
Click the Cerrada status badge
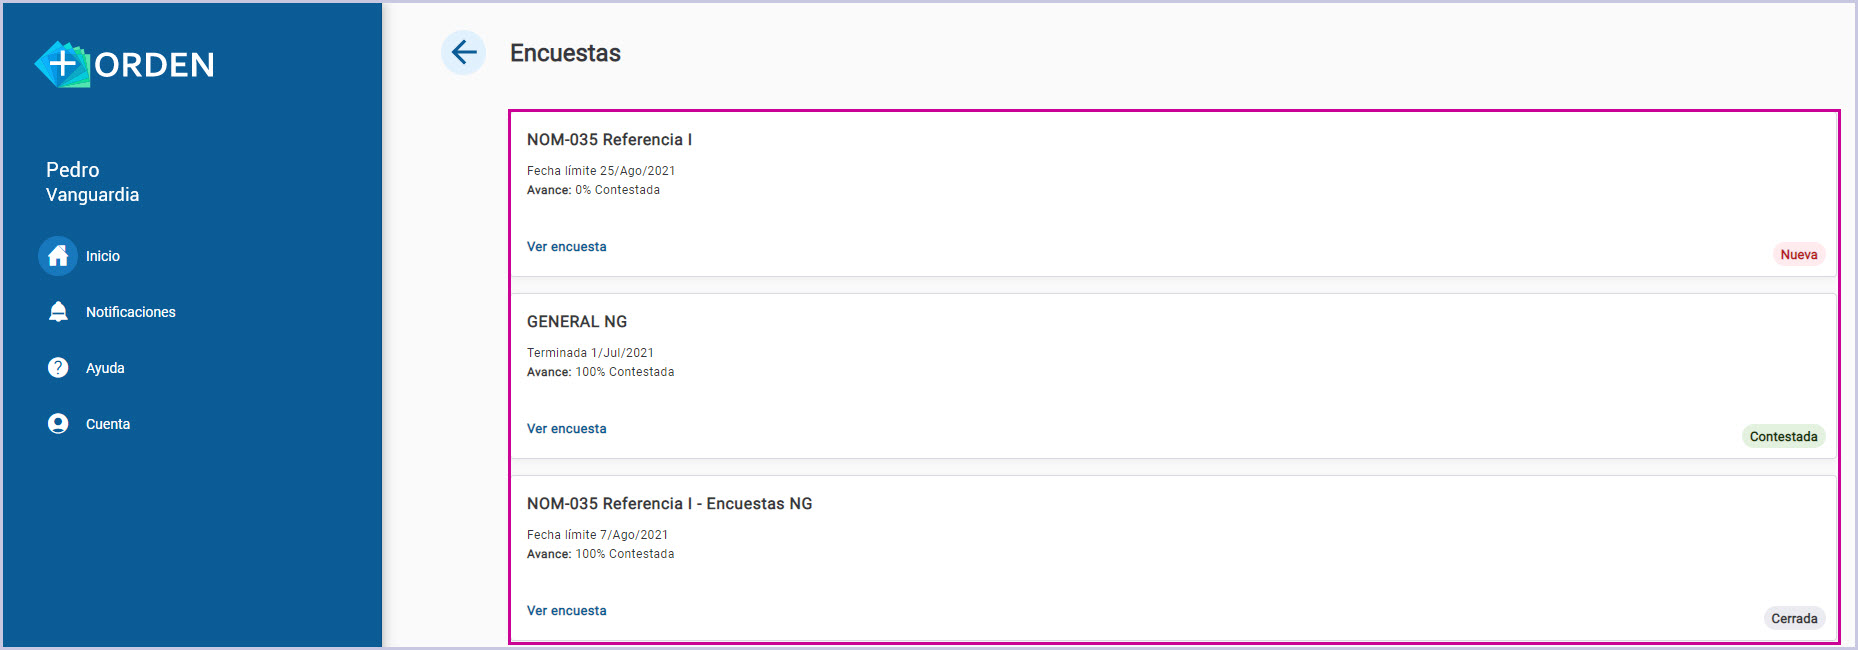[1794, 619]
